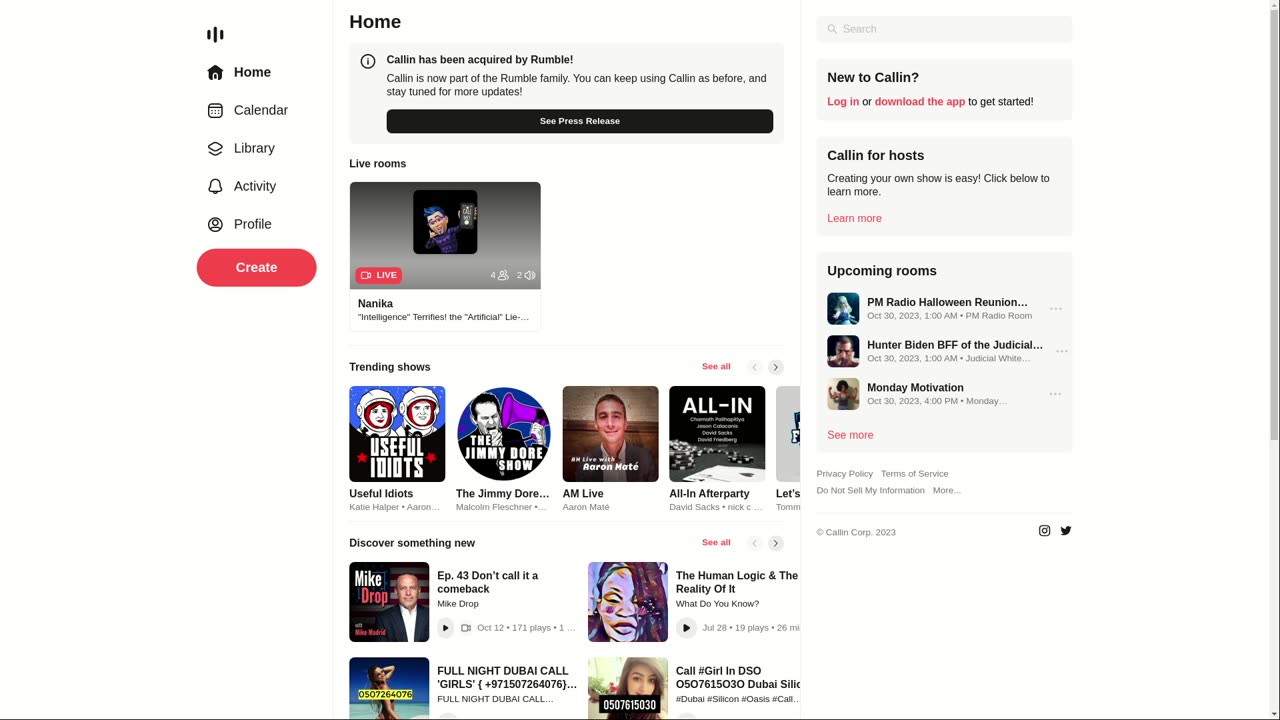Click the search magnifier icon
Image resolution: width=1280 pixels, height=720 pixels.
pyautogui.click(x=832, y=29)
